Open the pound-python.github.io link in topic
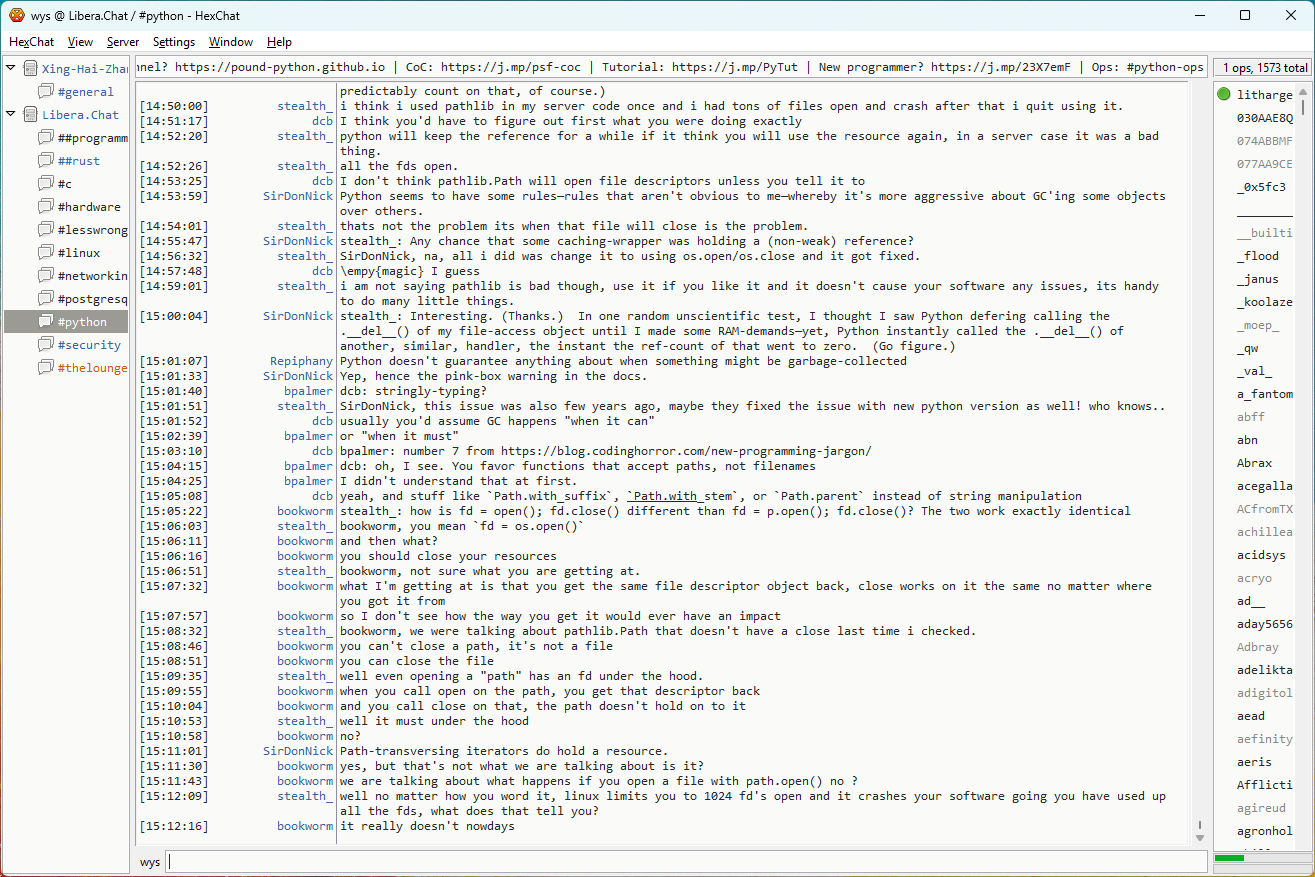Viewport: 1315px width, 877px height. point(282,68)
